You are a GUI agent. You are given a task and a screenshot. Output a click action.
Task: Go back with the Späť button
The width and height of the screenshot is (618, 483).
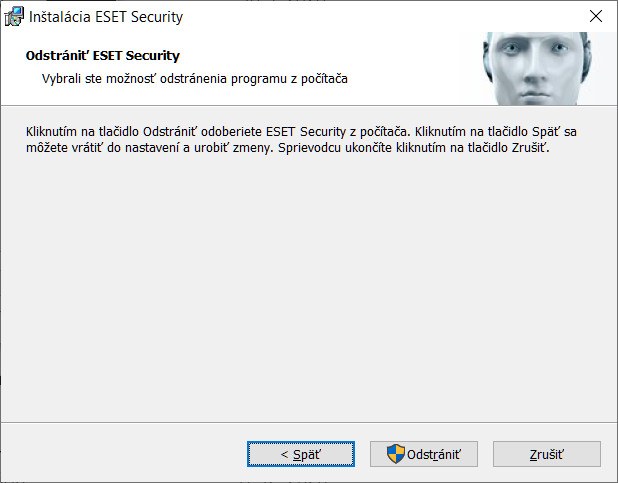click(x=301, y=454)
